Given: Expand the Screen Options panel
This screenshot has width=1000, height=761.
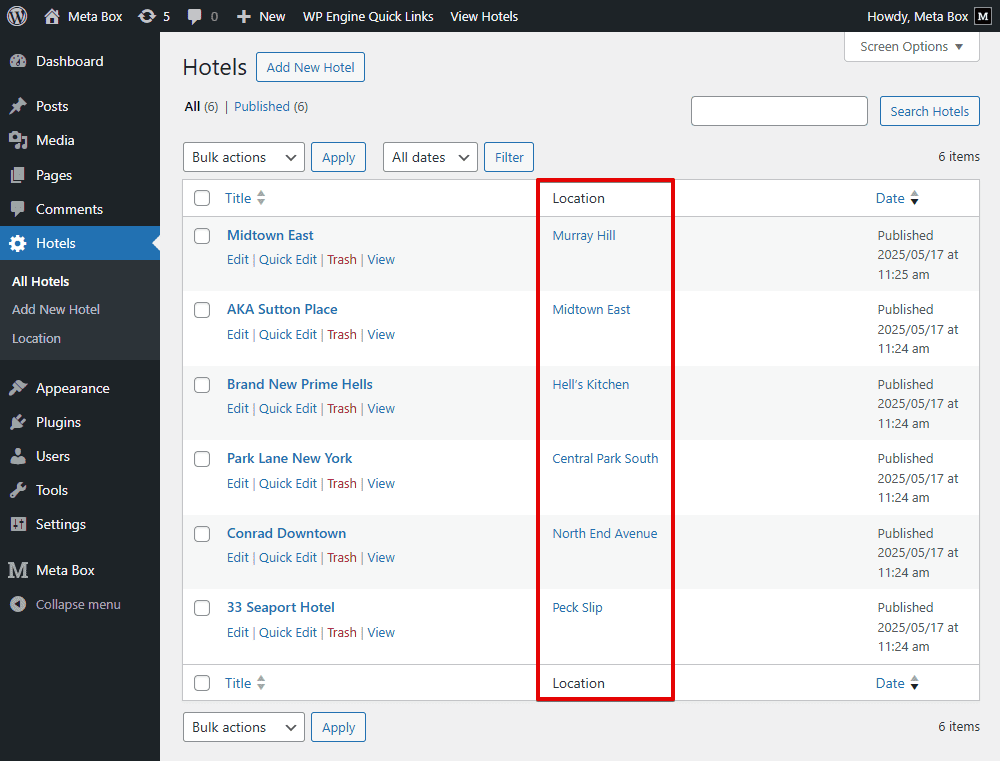Looking at the screenshot, I should coord(911,46).
